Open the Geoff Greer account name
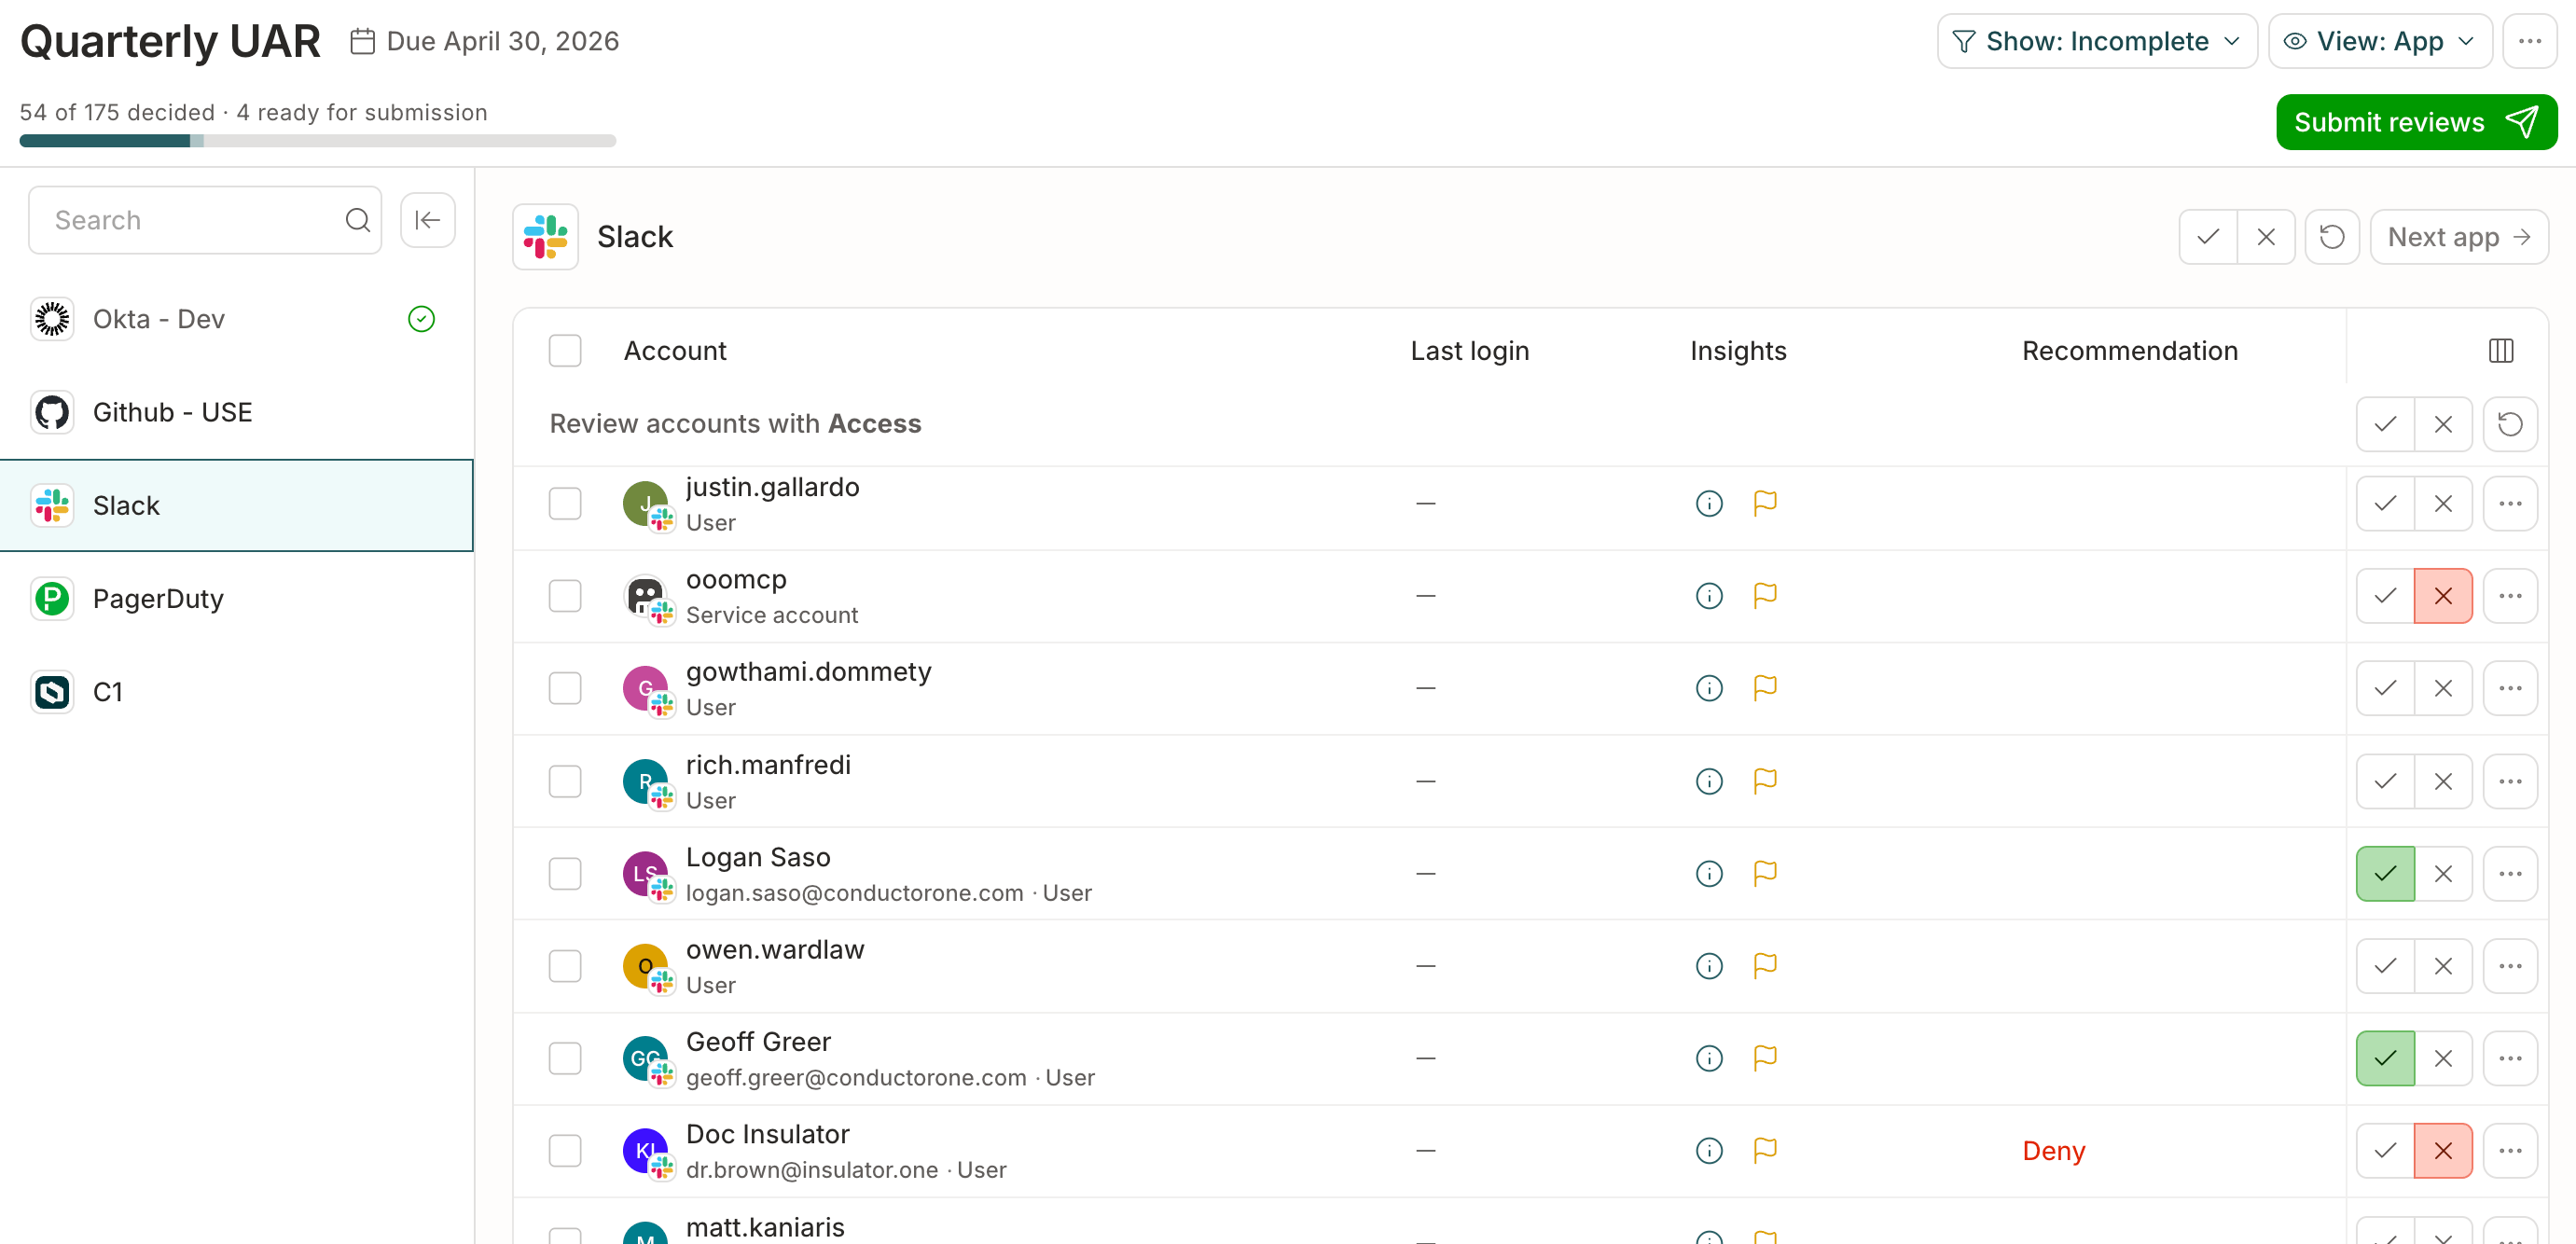Image resolution: width=2576 pixels, height=1244 pixels. coord(758,1042)
